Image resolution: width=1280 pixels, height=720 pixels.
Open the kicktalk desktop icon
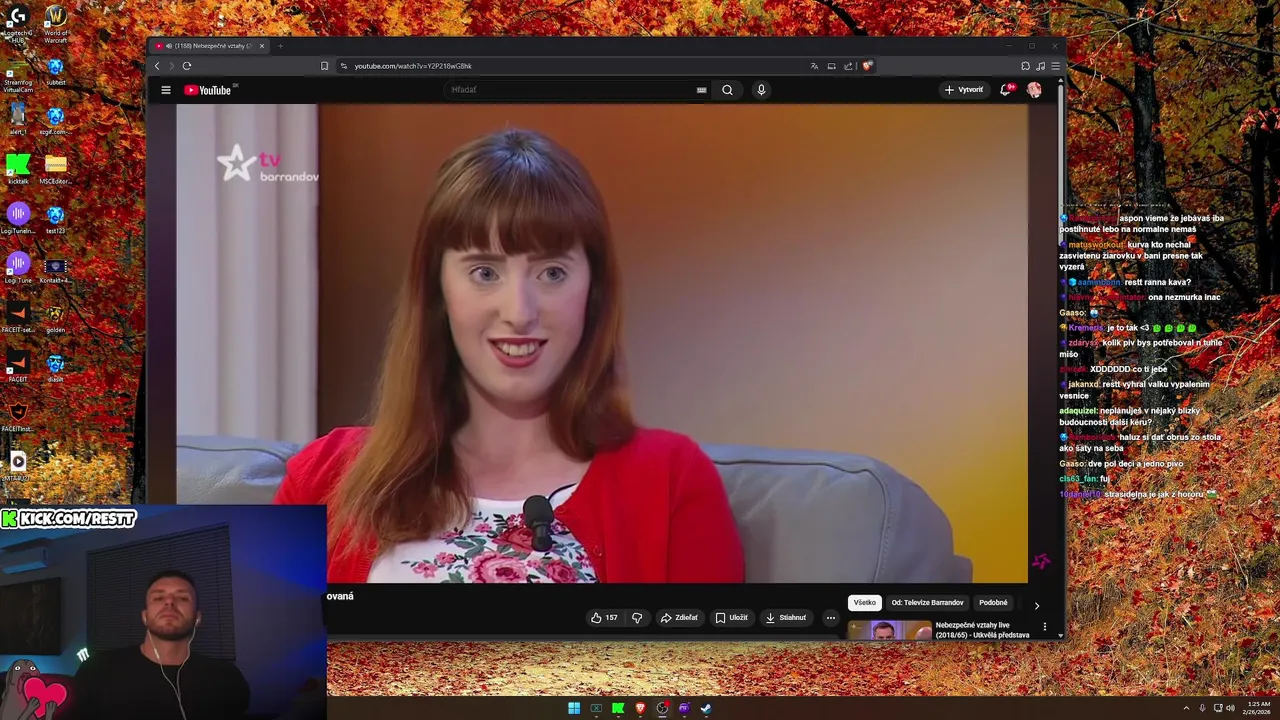click(17, 169)
